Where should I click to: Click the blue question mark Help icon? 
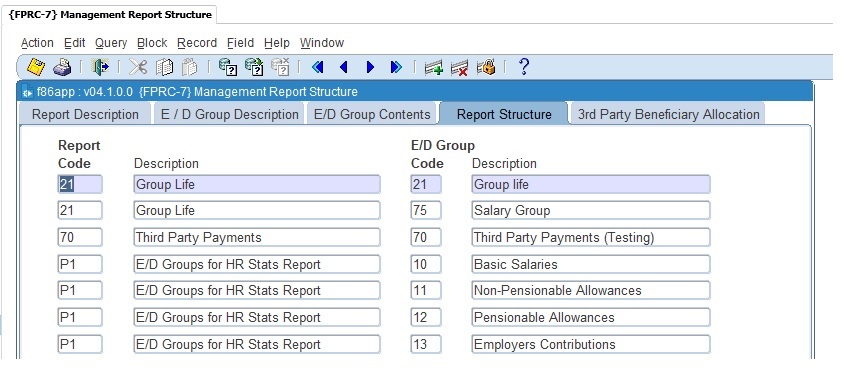pyautogui.click(x=523, y=67)
